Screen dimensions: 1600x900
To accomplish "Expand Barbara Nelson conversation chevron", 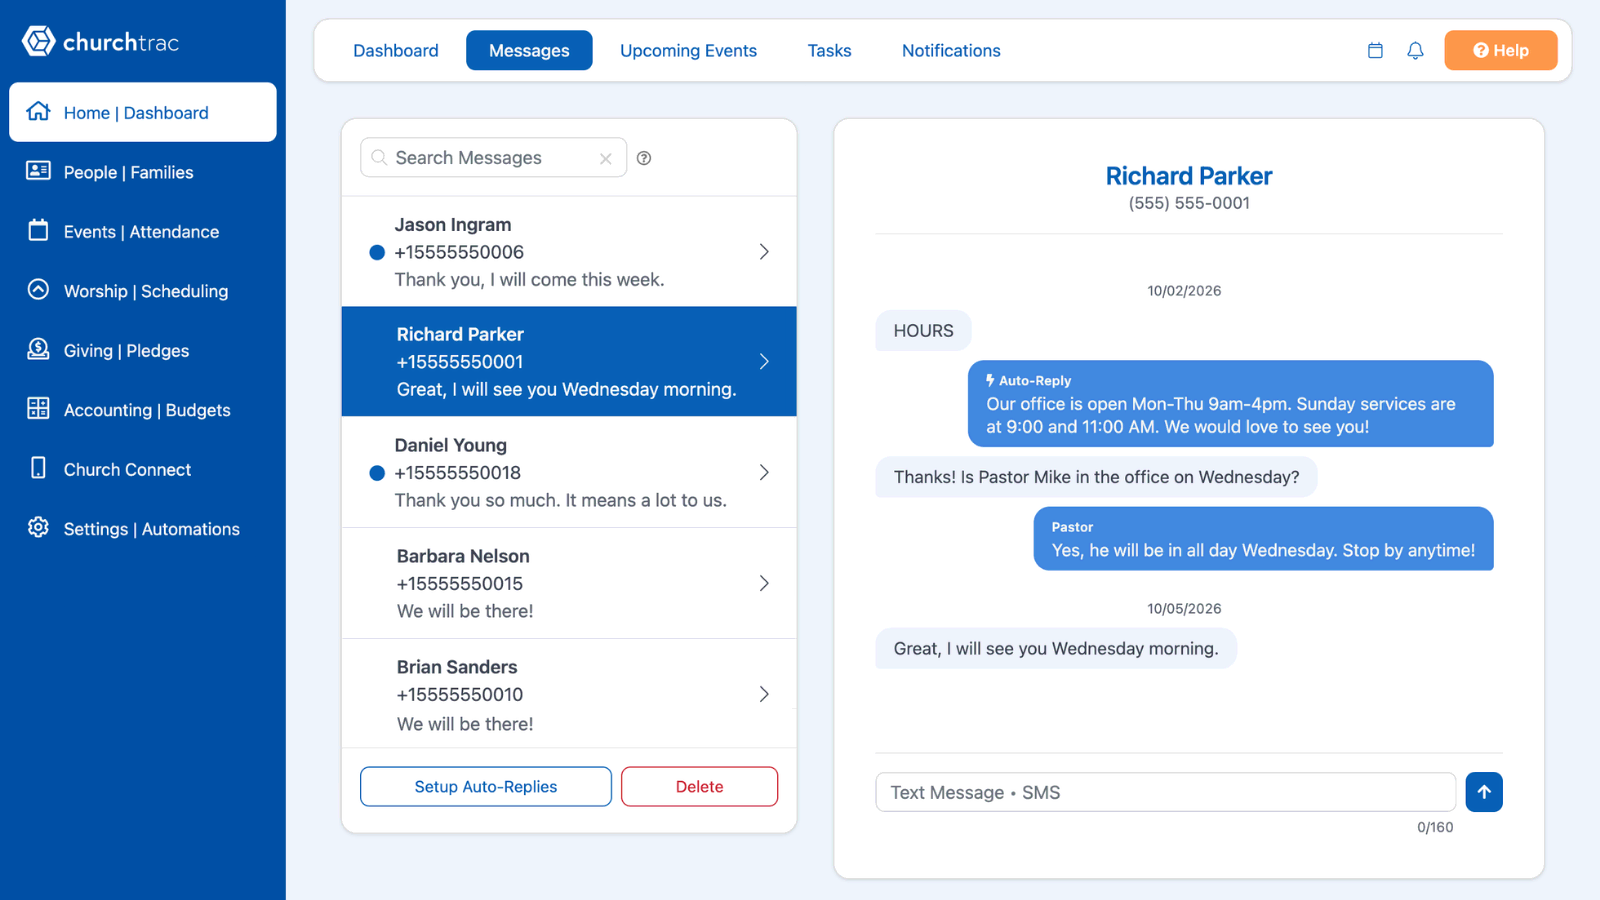I will (x=764, y=583).
